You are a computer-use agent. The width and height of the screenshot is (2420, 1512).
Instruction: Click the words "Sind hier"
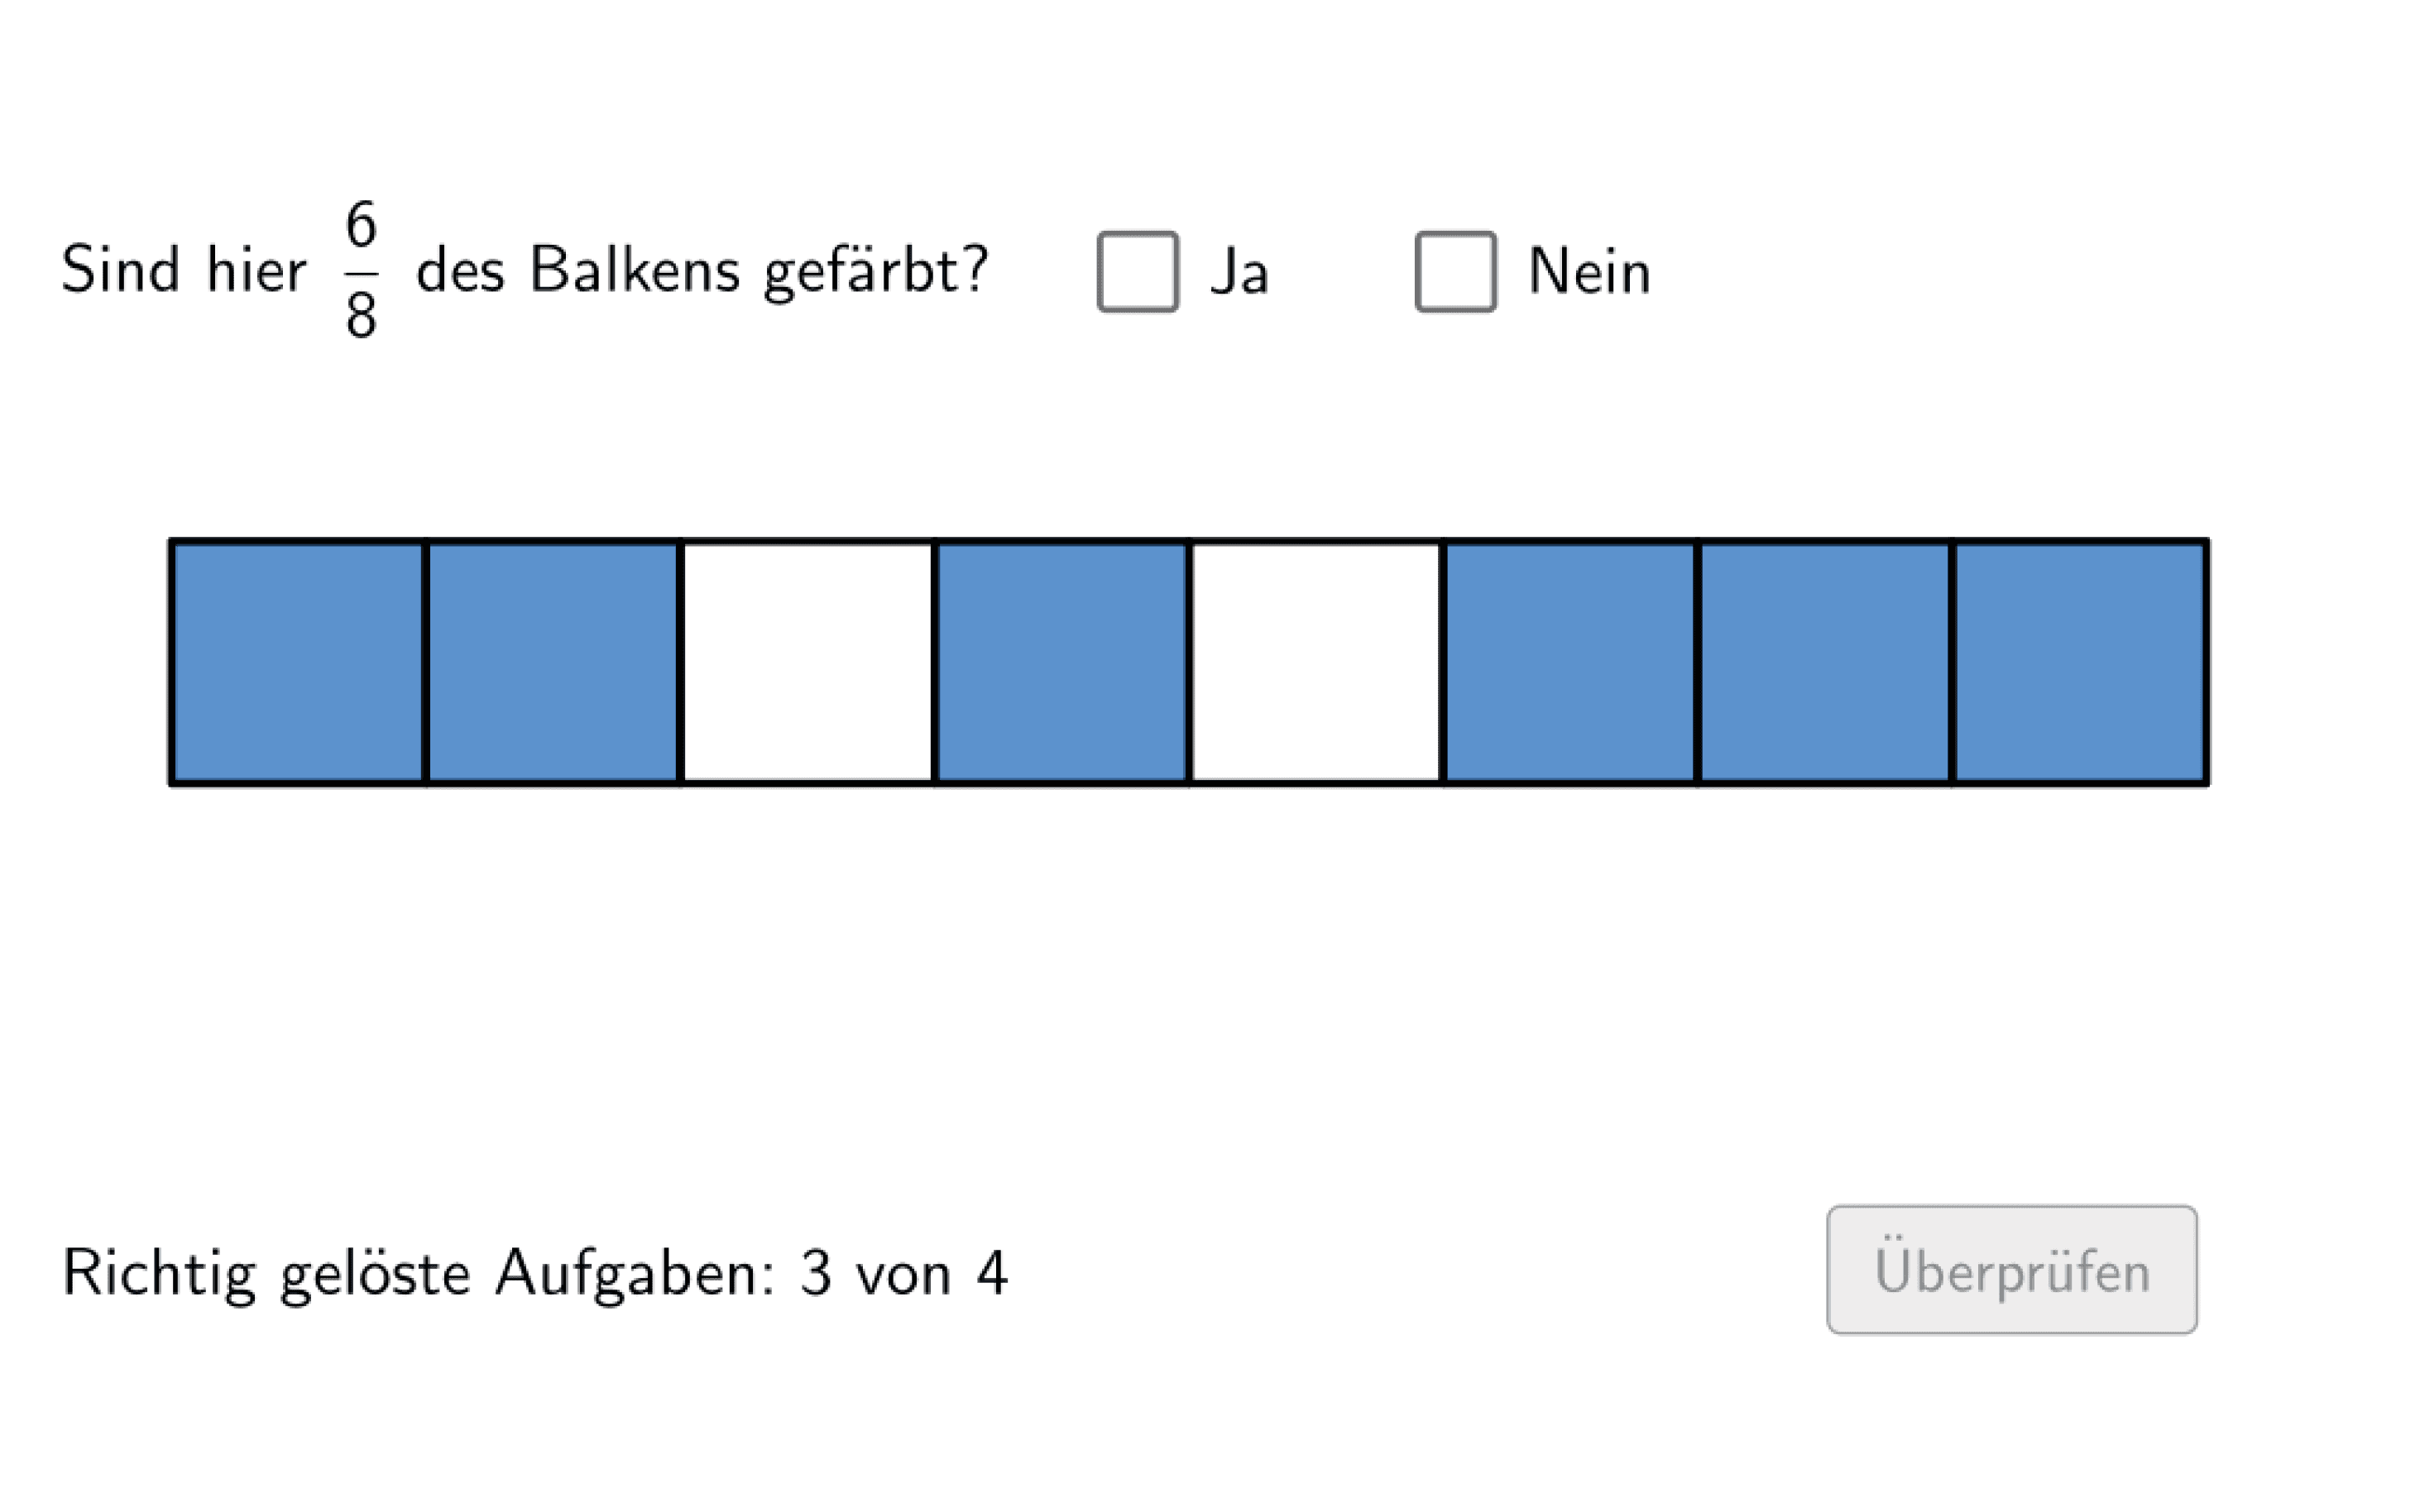tap(184, 270)
